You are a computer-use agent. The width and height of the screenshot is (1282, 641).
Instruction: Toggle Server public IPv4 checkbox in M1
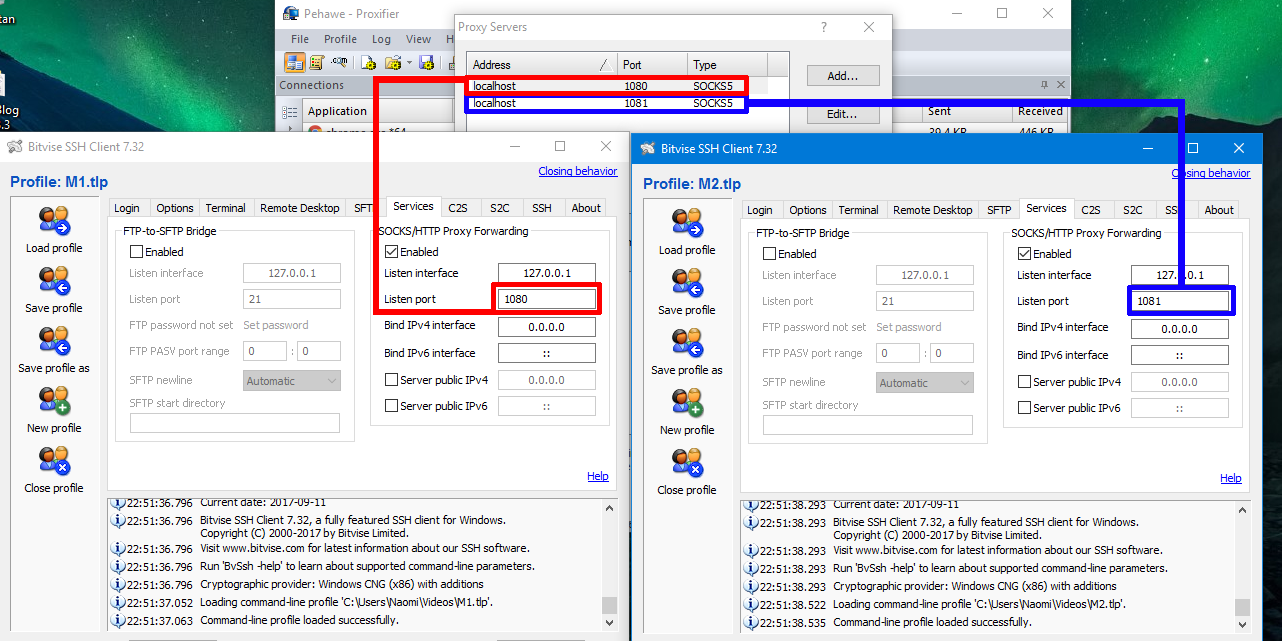pyautogui.click(x=392, y=380)
